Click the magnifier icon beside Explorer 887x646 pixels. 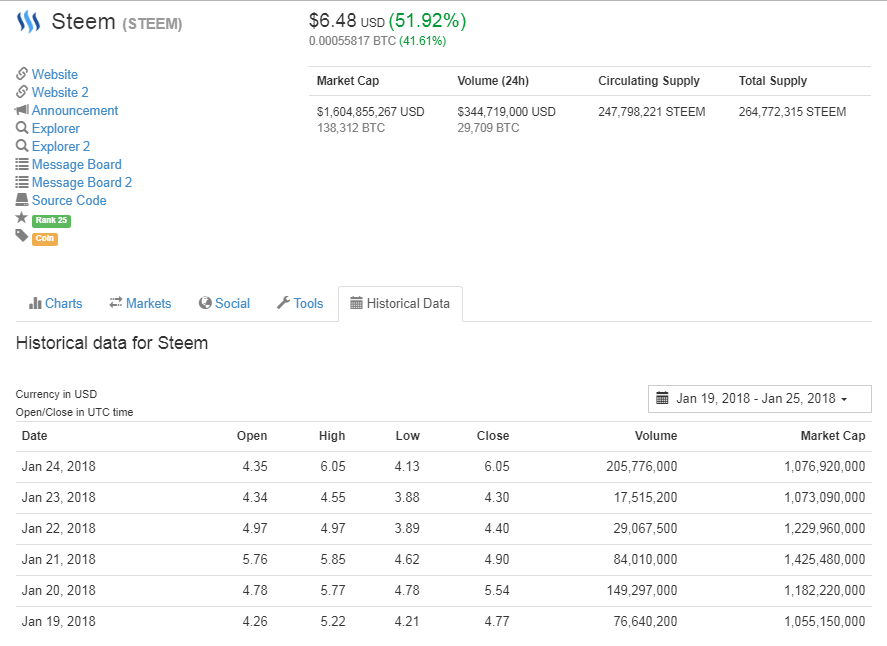click(22, 128)
